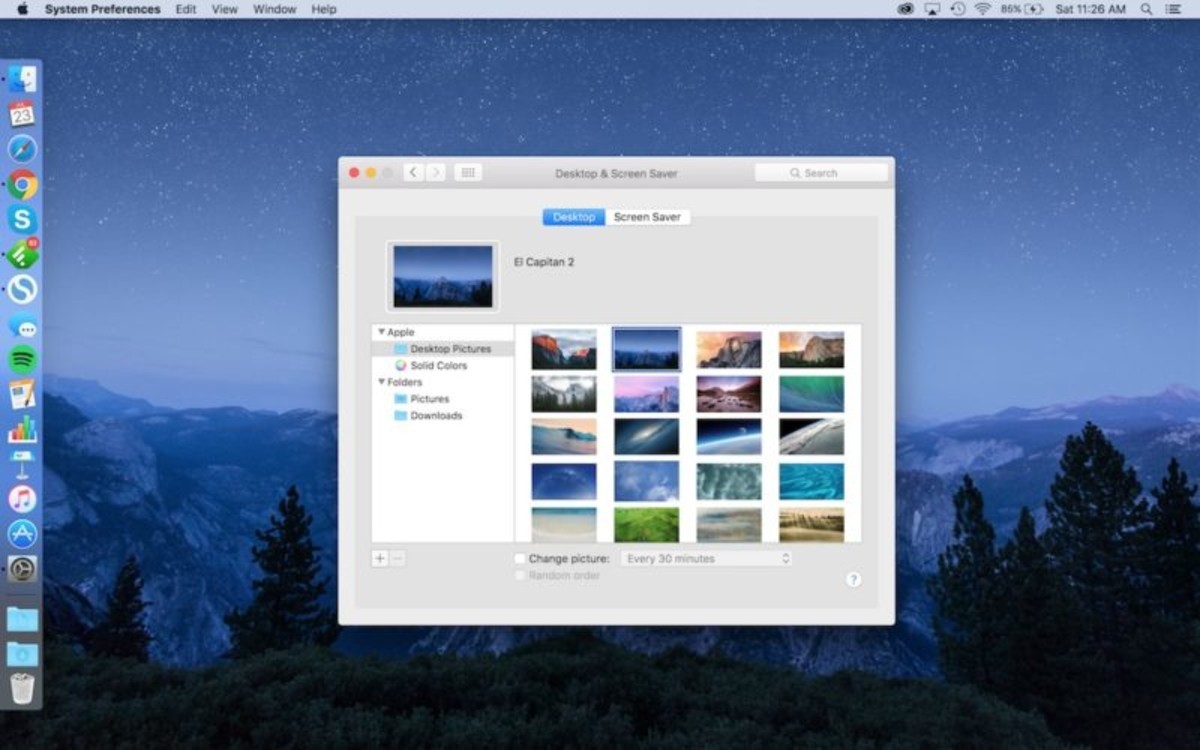Click the Wi-Fi status icon
This screenshot has width=1200, height=750.
(982, 9)
